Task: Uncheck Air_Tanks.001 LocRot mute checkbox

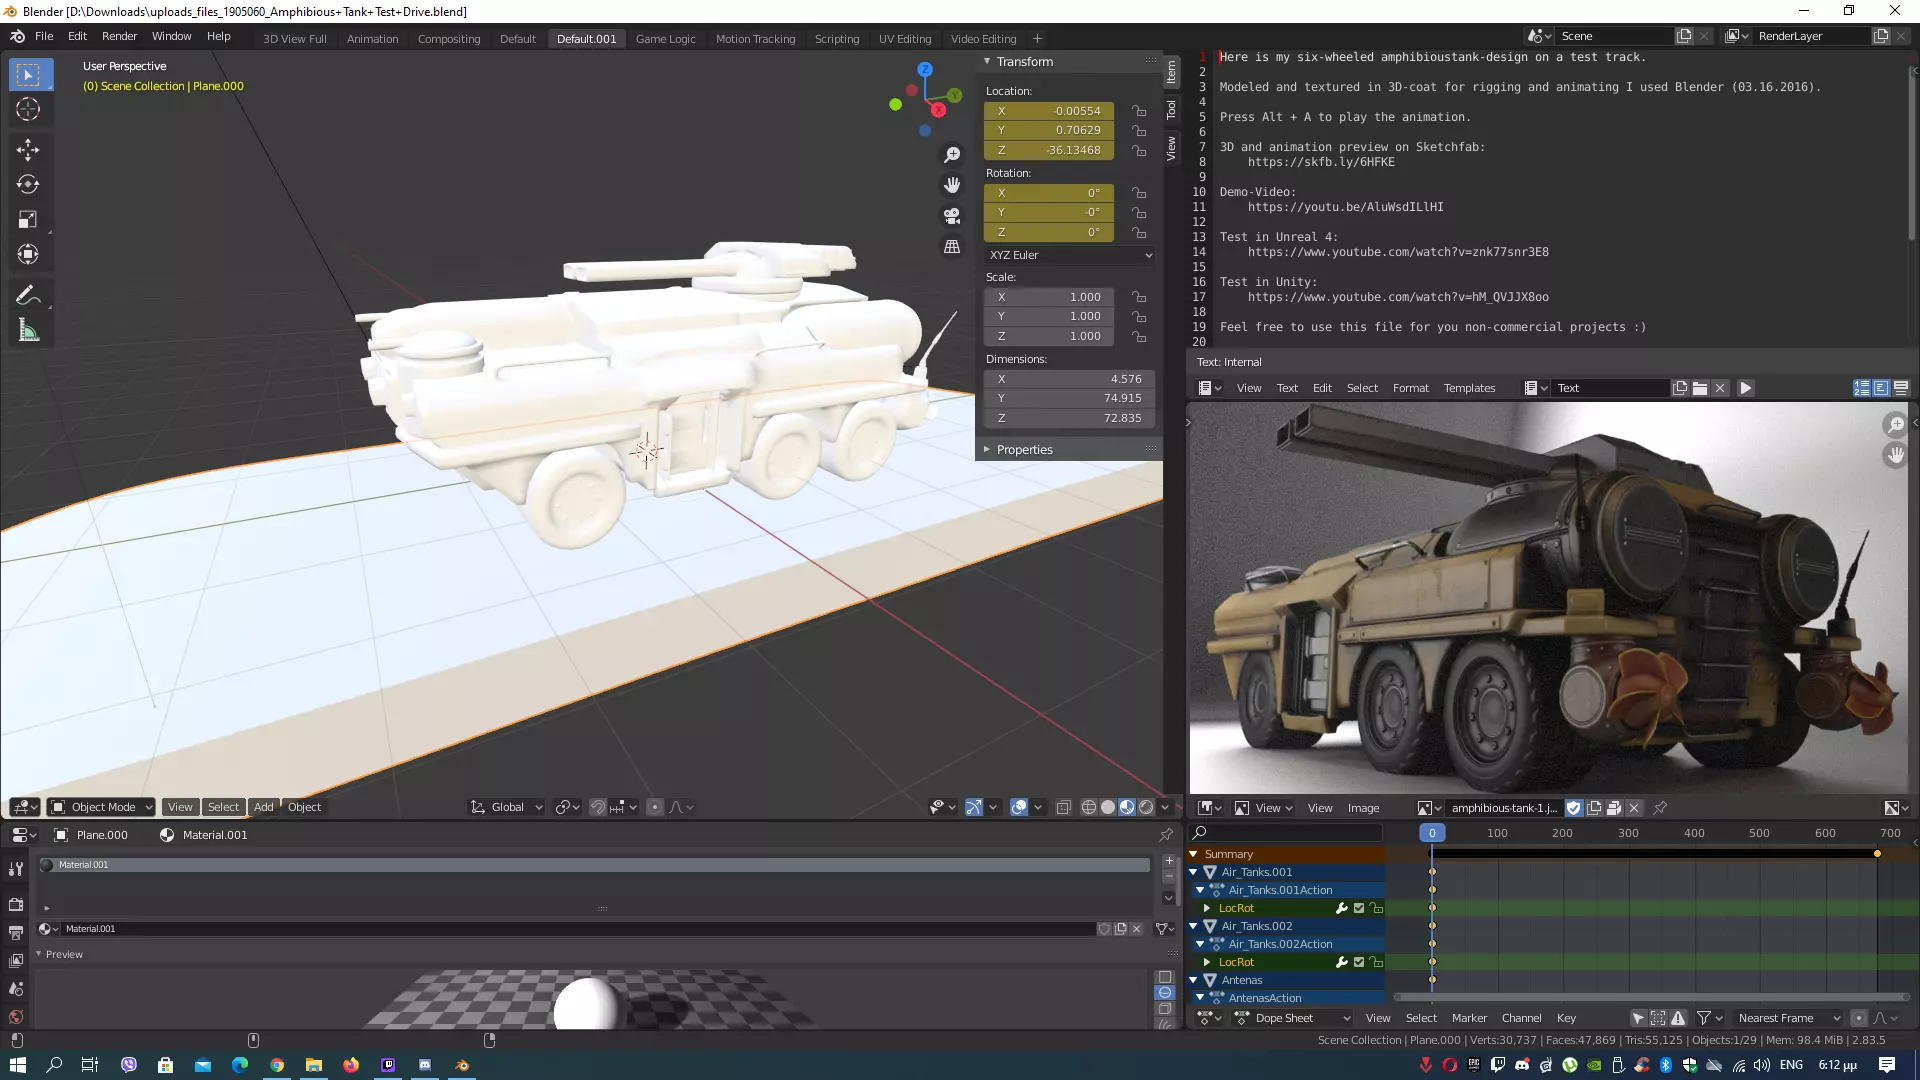Action: [1359, 908]
